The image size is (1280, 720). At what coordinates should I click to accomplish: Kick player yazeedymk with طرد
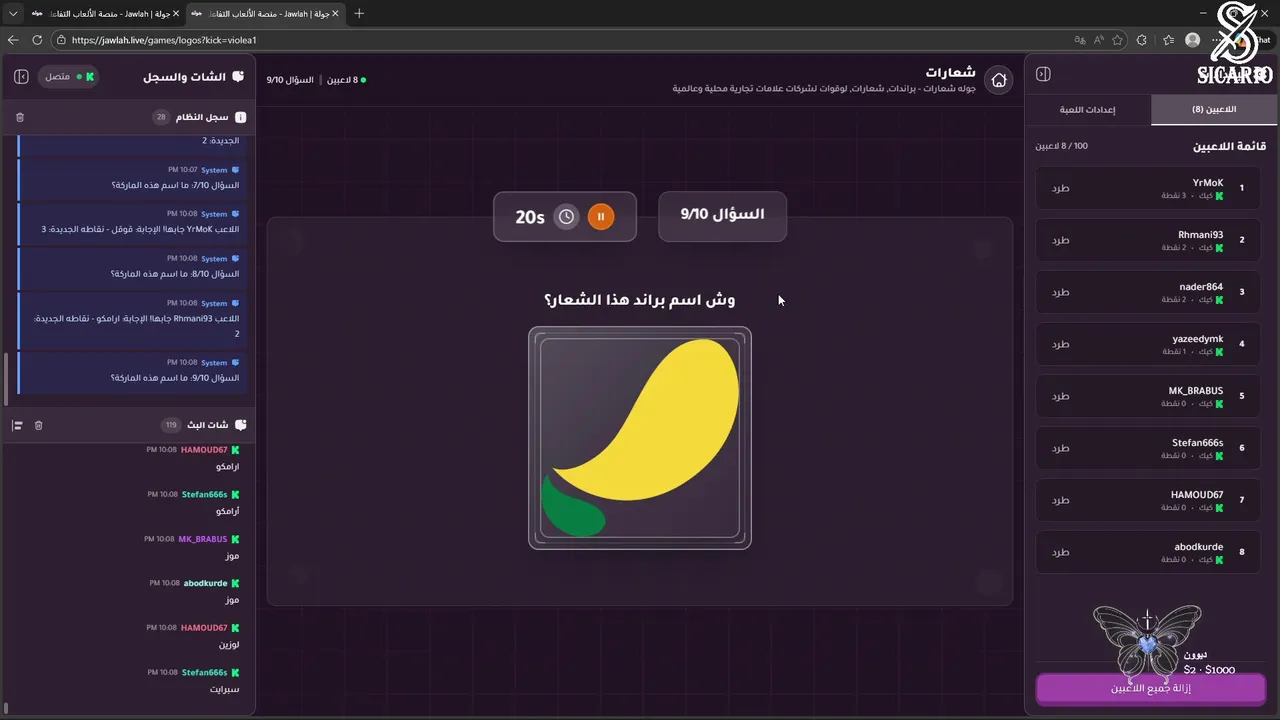click(x=1060, y=344)
